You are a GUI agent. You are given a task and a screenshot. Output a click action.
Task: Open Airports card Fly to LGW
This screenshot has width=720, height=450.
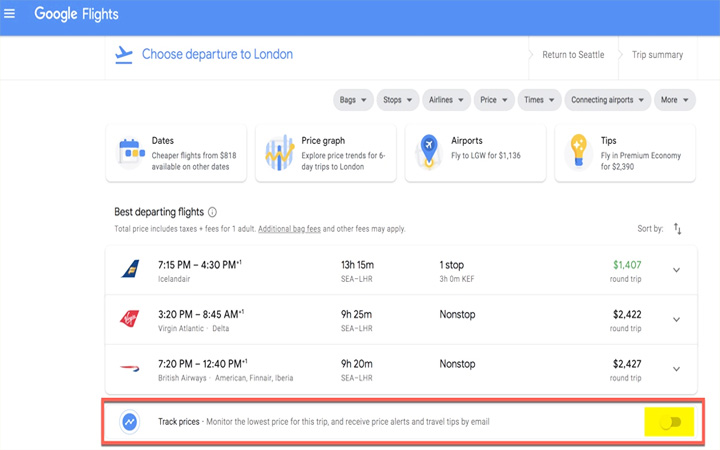coord(475,153)
